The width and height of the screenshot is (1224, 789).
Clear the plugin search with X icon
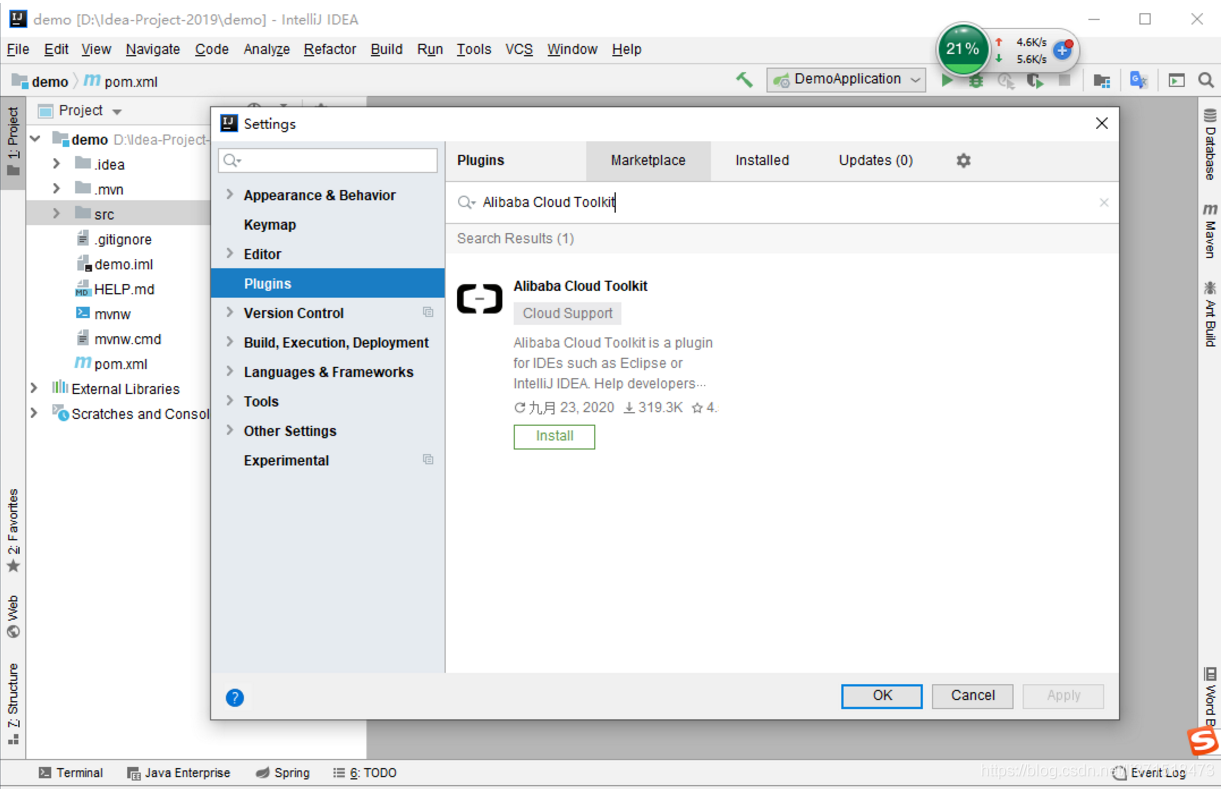coord(1104,202)
